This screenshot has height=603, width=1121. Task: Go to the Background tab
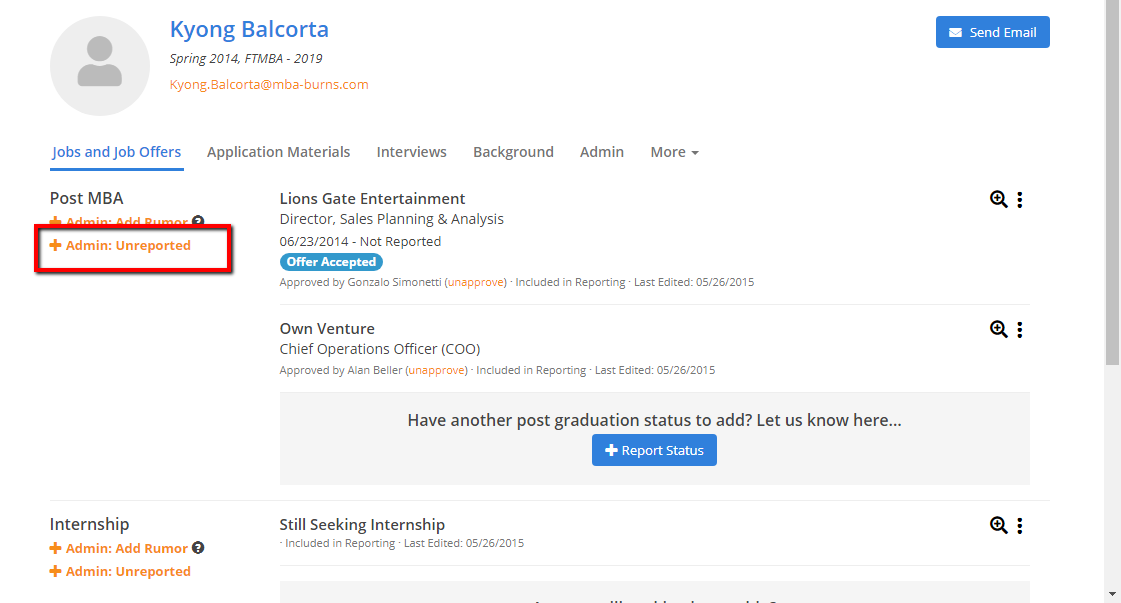tap(513, 152)
